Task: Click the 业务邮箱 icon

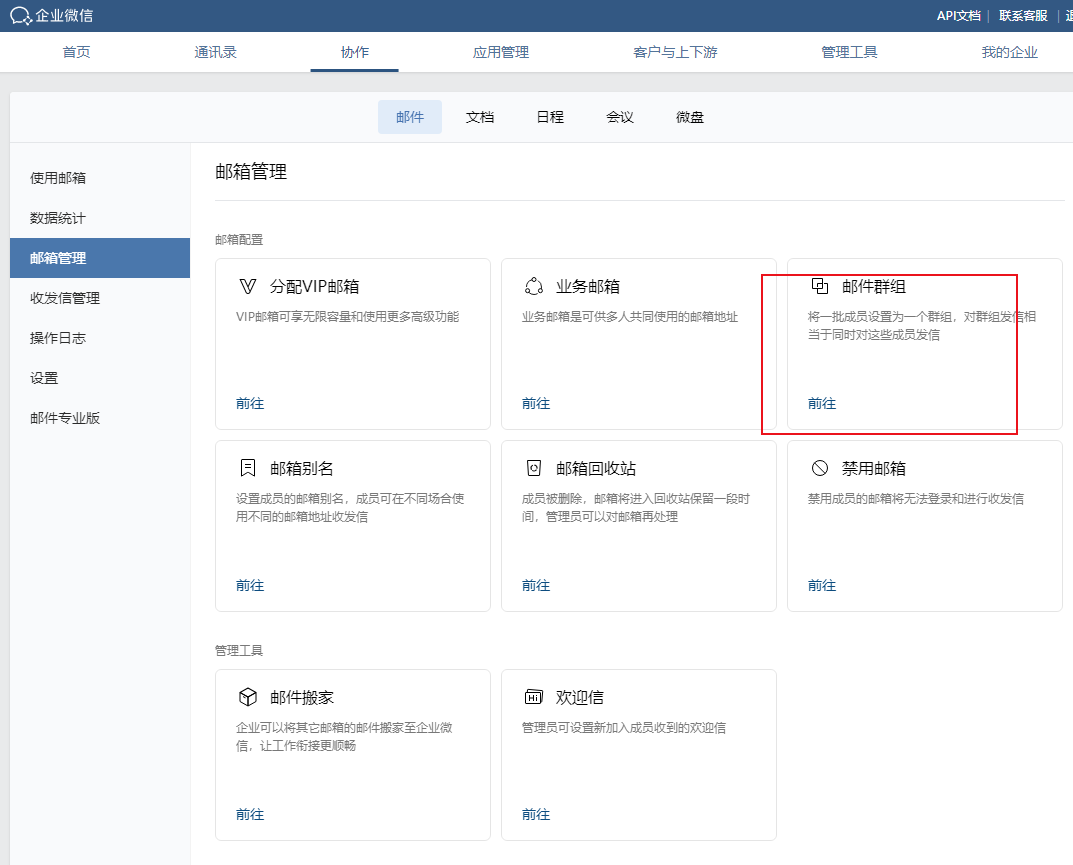Action: 533,287
